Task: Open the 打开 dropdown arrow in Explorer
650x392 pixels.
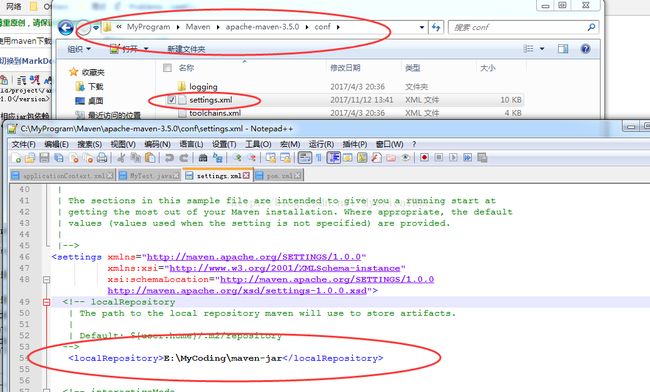Action: click(146, 49)
